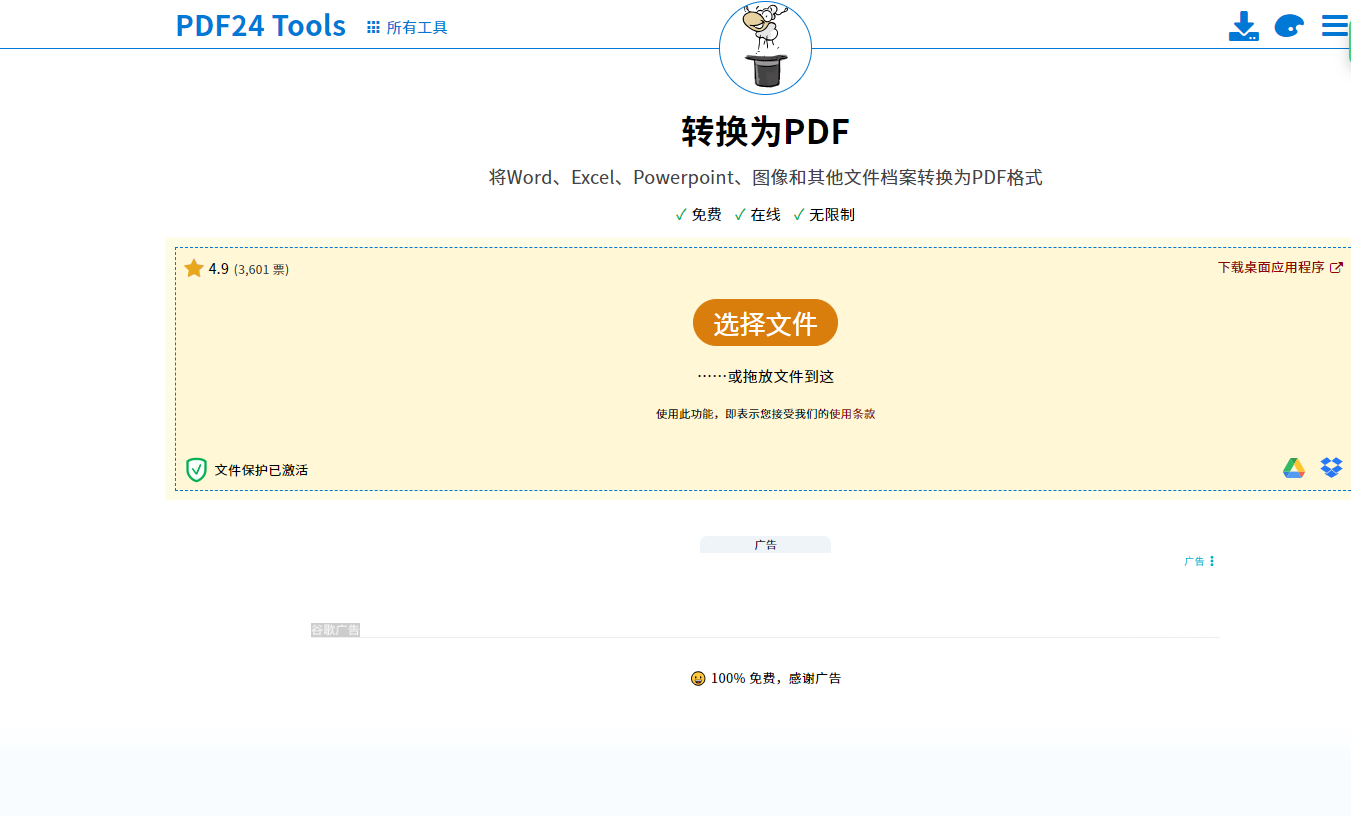Click the 谷歌广告 label
This screenshot has width=1351, height=816.
[x=335, y=630]
